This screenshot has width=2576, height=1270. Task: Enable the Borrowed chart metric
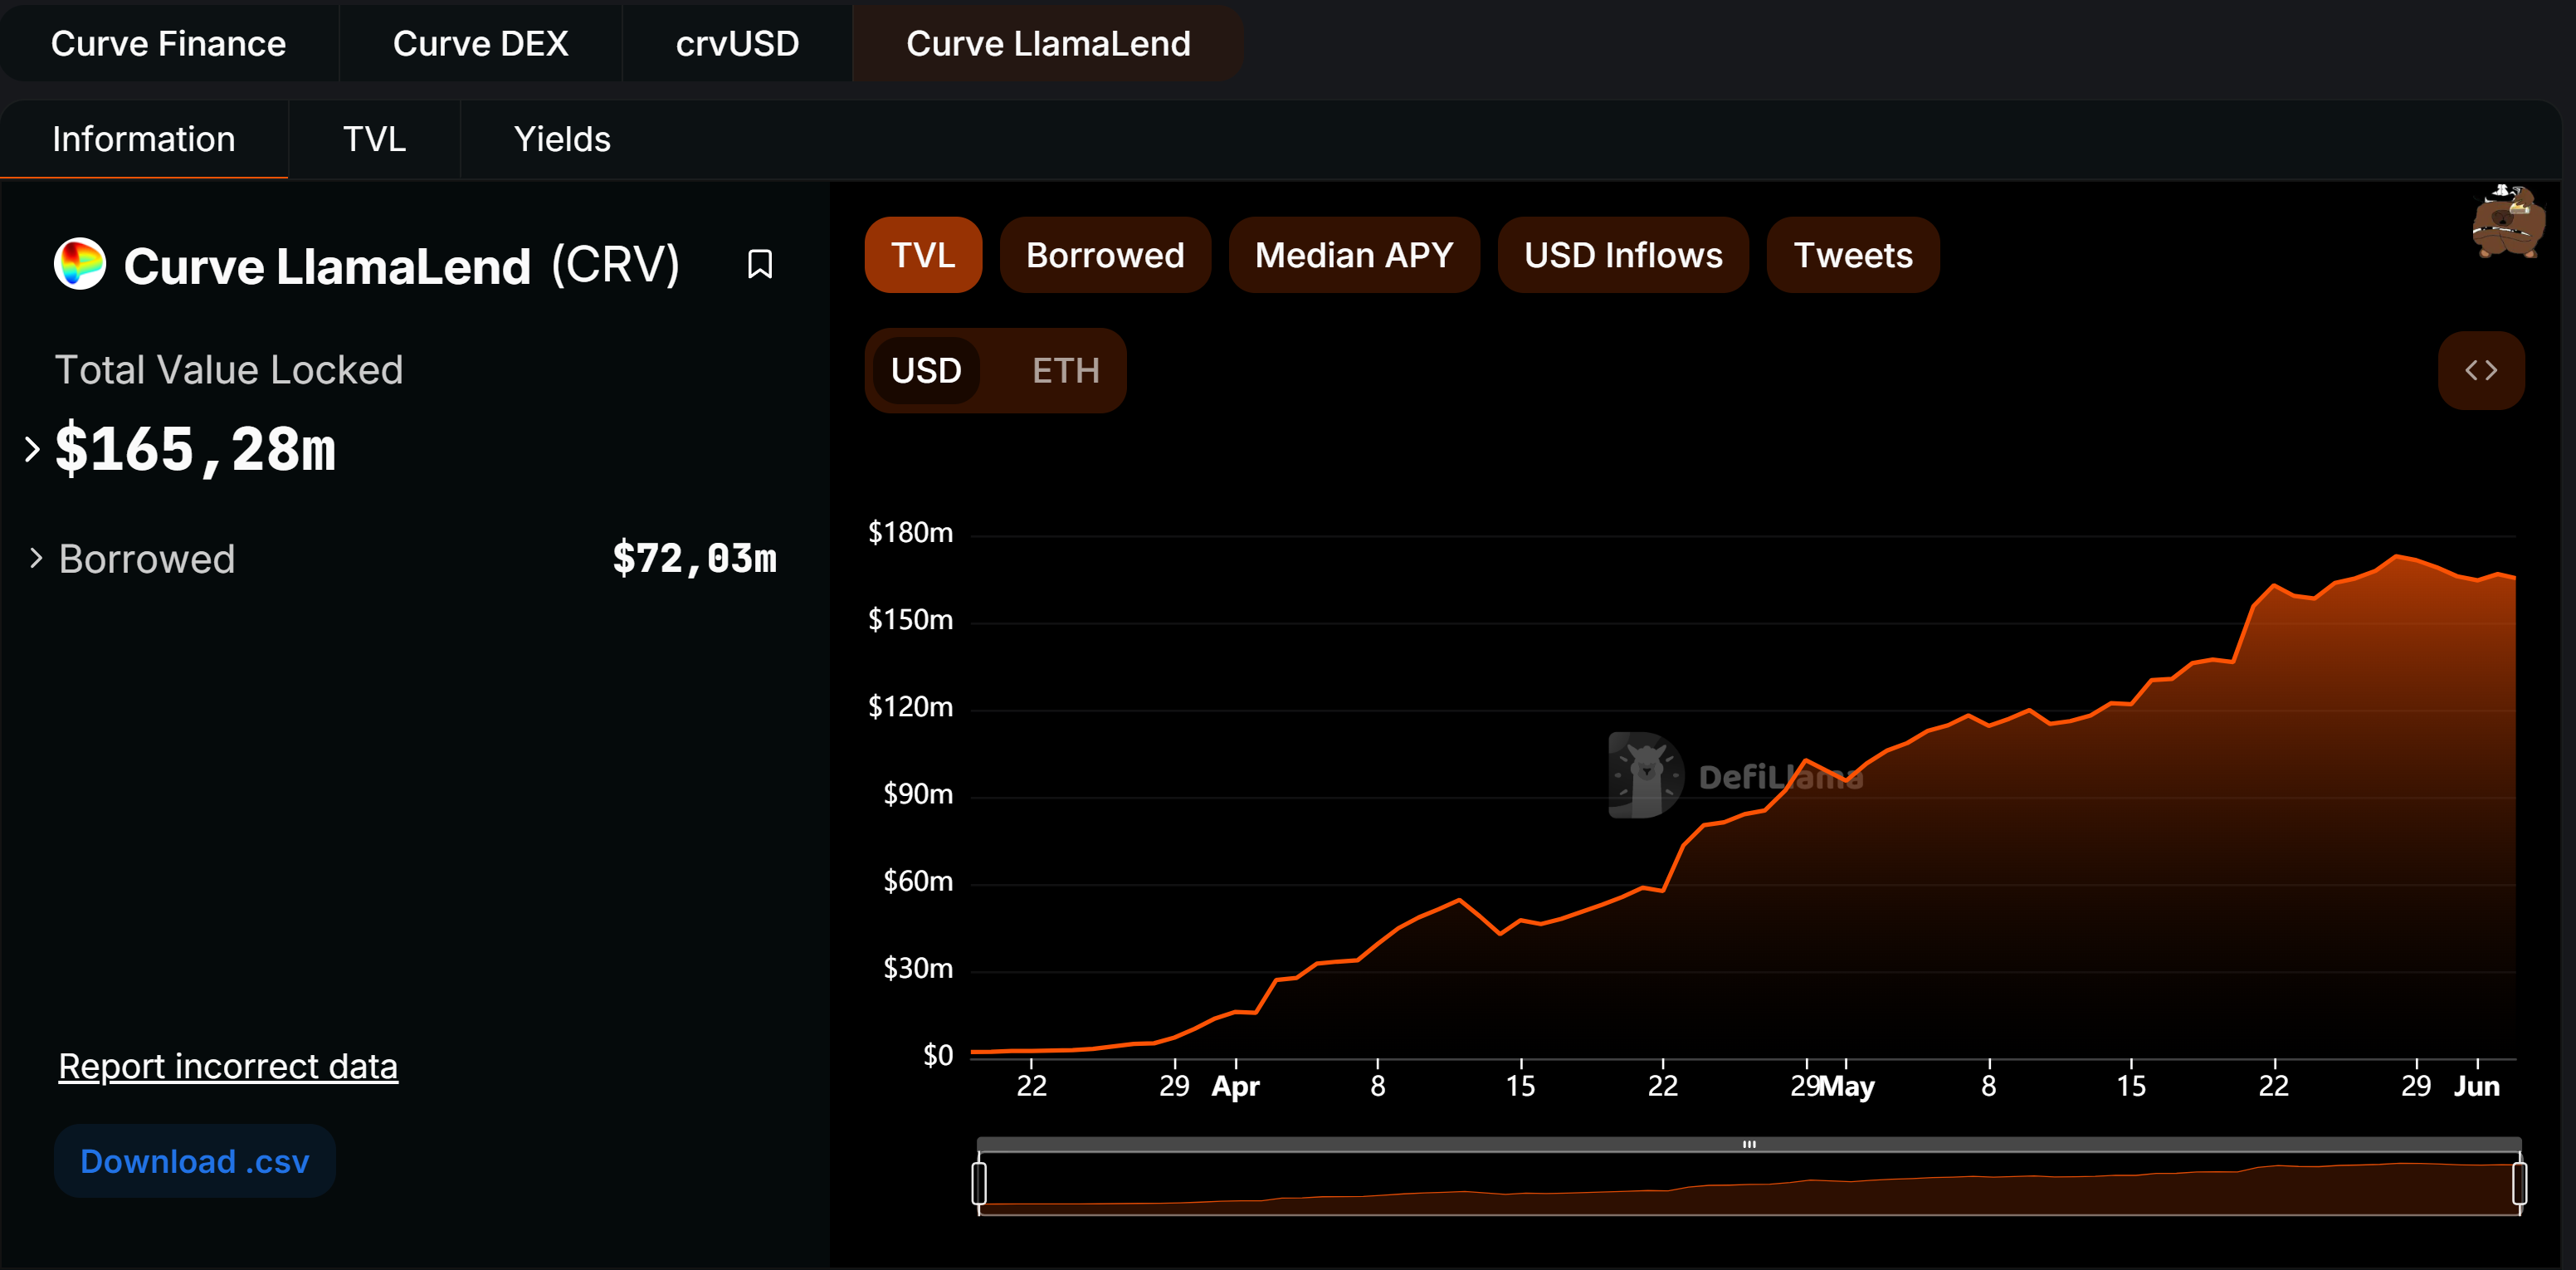pos(1104,256)
